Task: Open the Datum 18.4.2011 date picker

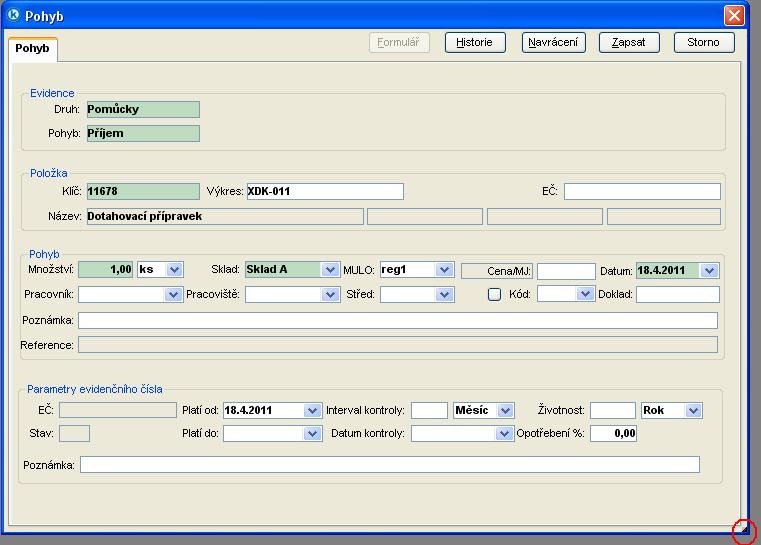Action: [x=710, y=270]
